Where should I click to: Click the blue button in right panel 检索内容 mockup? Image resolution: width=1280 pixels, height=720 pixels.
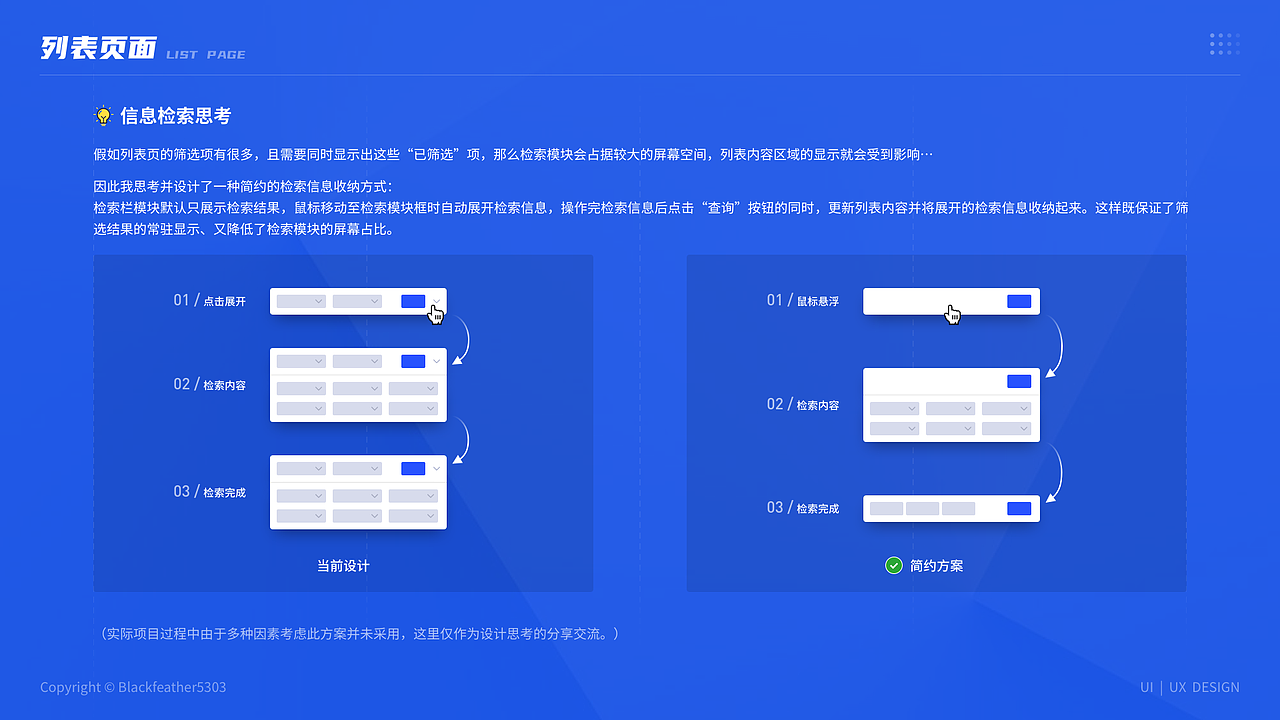[1017, 381]
